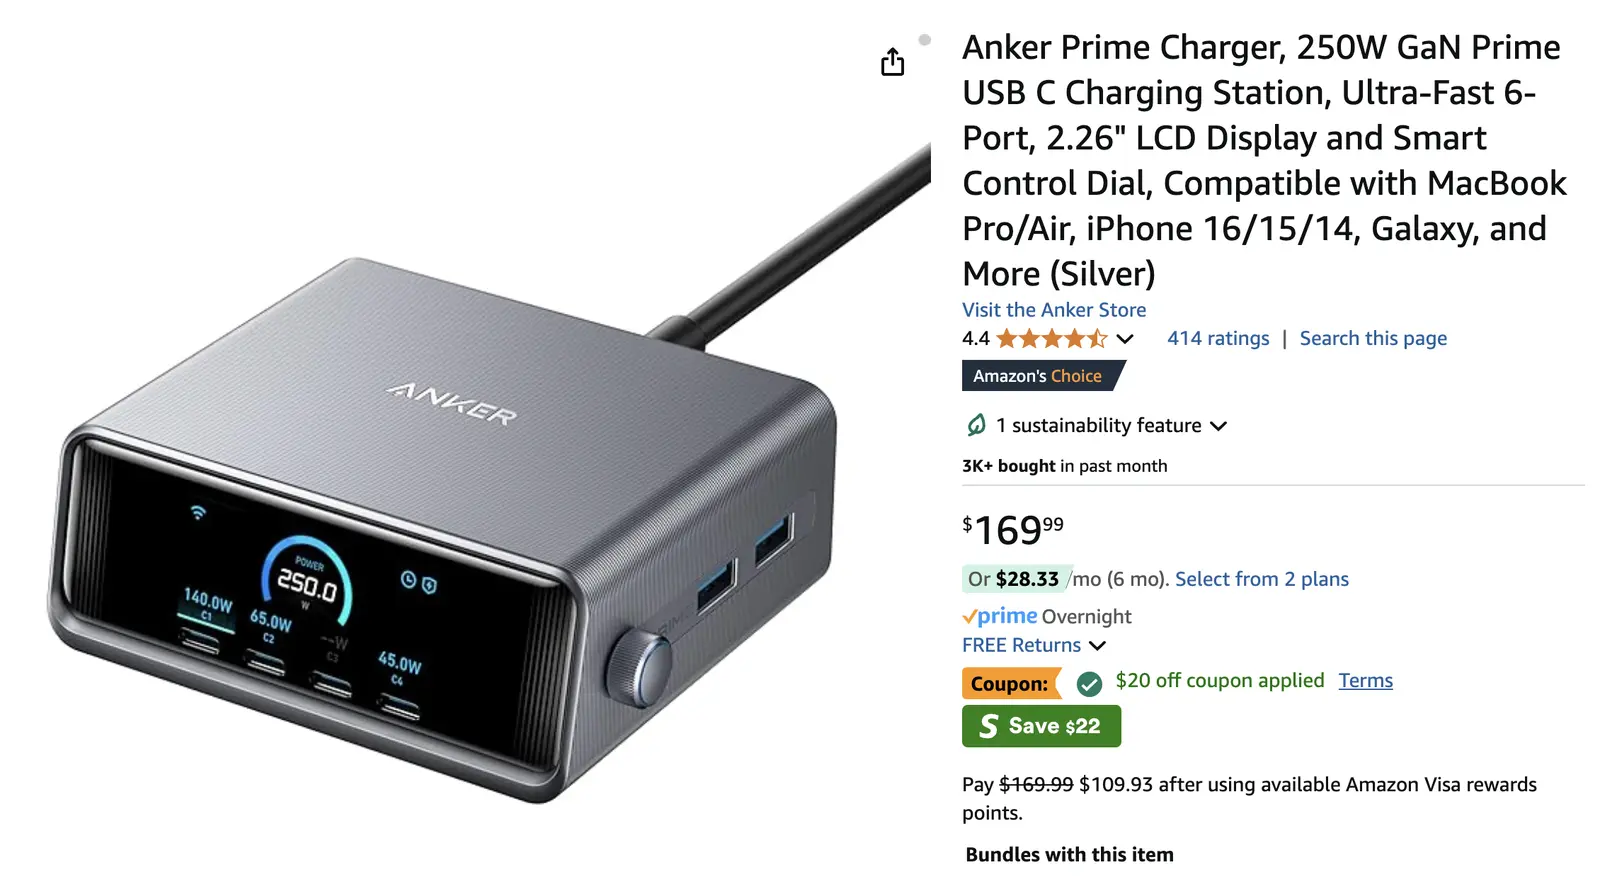This screenshot has width=1600, height=877.
Task: Click the orange Coupon label
Action: pos(1011,683)
